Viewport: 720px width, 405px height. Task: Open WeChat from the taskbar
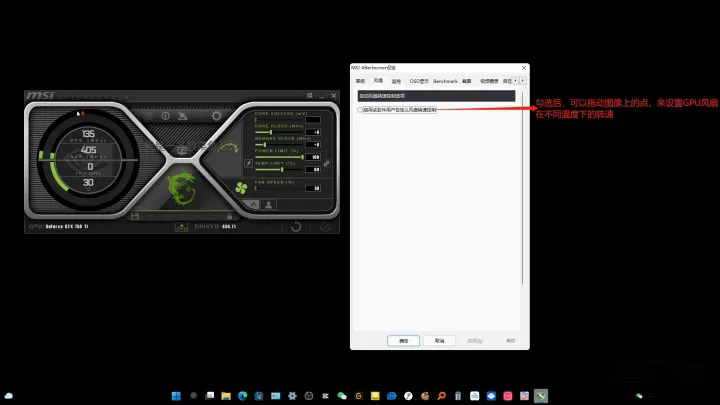point(342,396)
